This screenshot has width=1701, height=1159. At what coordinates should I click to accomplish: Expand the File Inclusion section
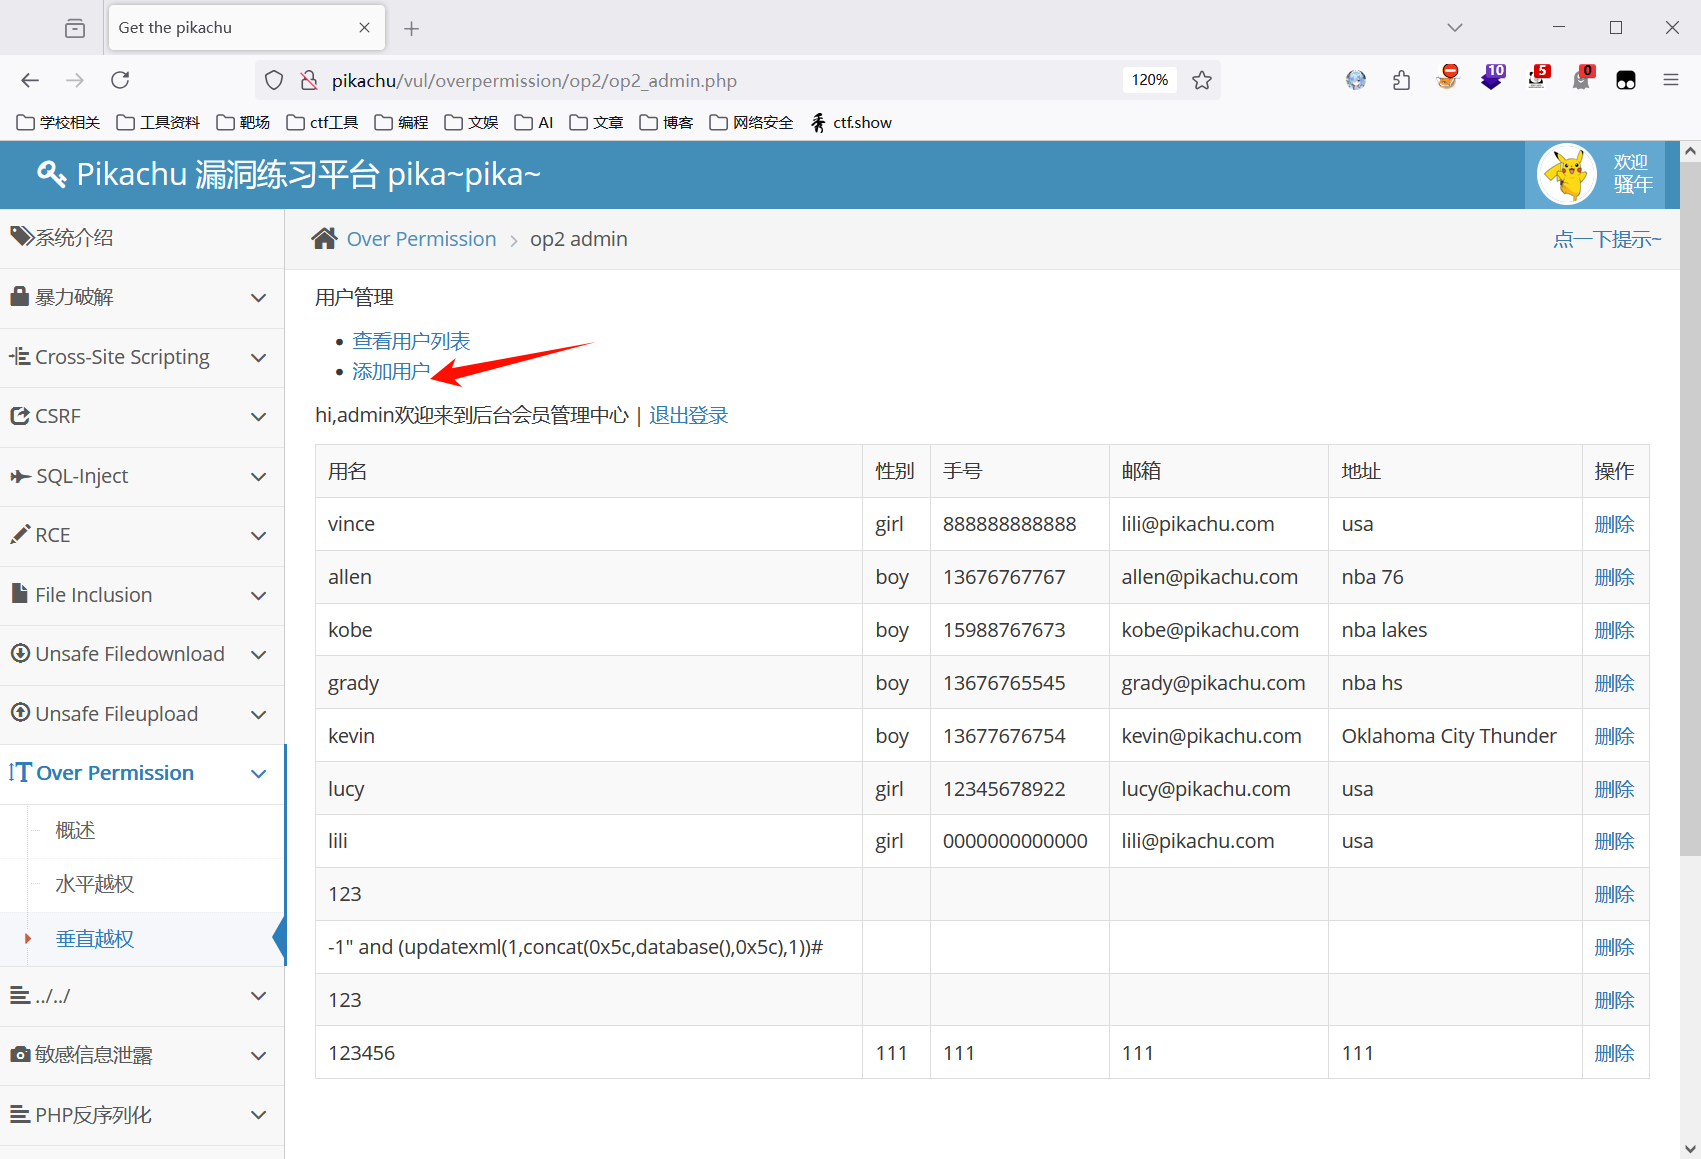click(x=142, y=595)
